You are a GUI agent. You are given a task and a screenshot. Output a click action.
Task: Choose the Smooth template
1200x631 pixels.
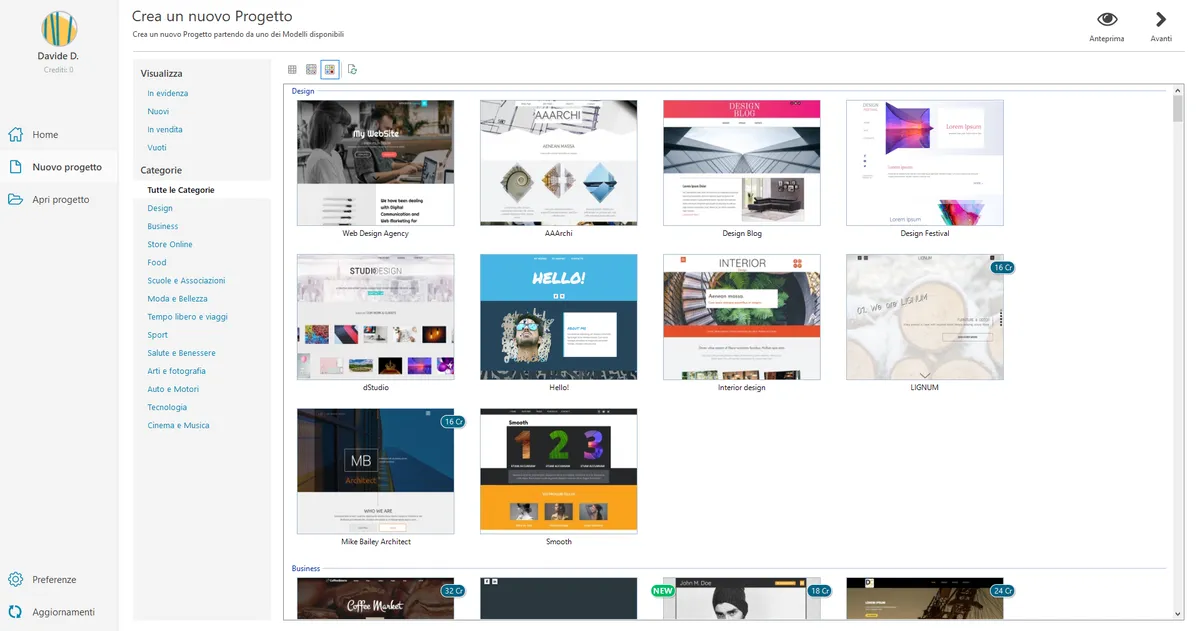pos(558,471)
